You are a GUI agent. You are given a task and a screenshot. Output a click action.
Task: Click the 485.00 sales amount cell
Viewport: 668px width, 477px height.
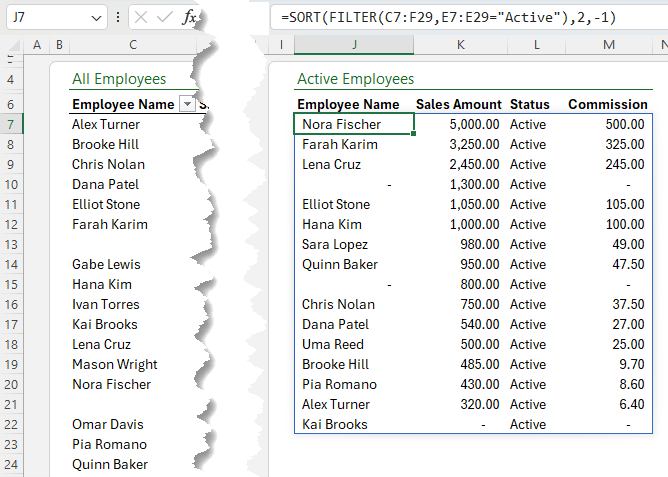tap(461, 365)
